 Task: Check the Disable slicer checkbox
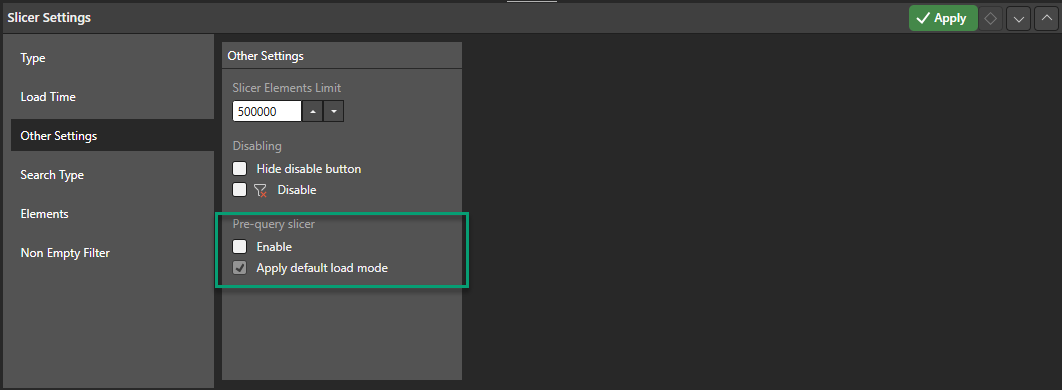[240, 190]
